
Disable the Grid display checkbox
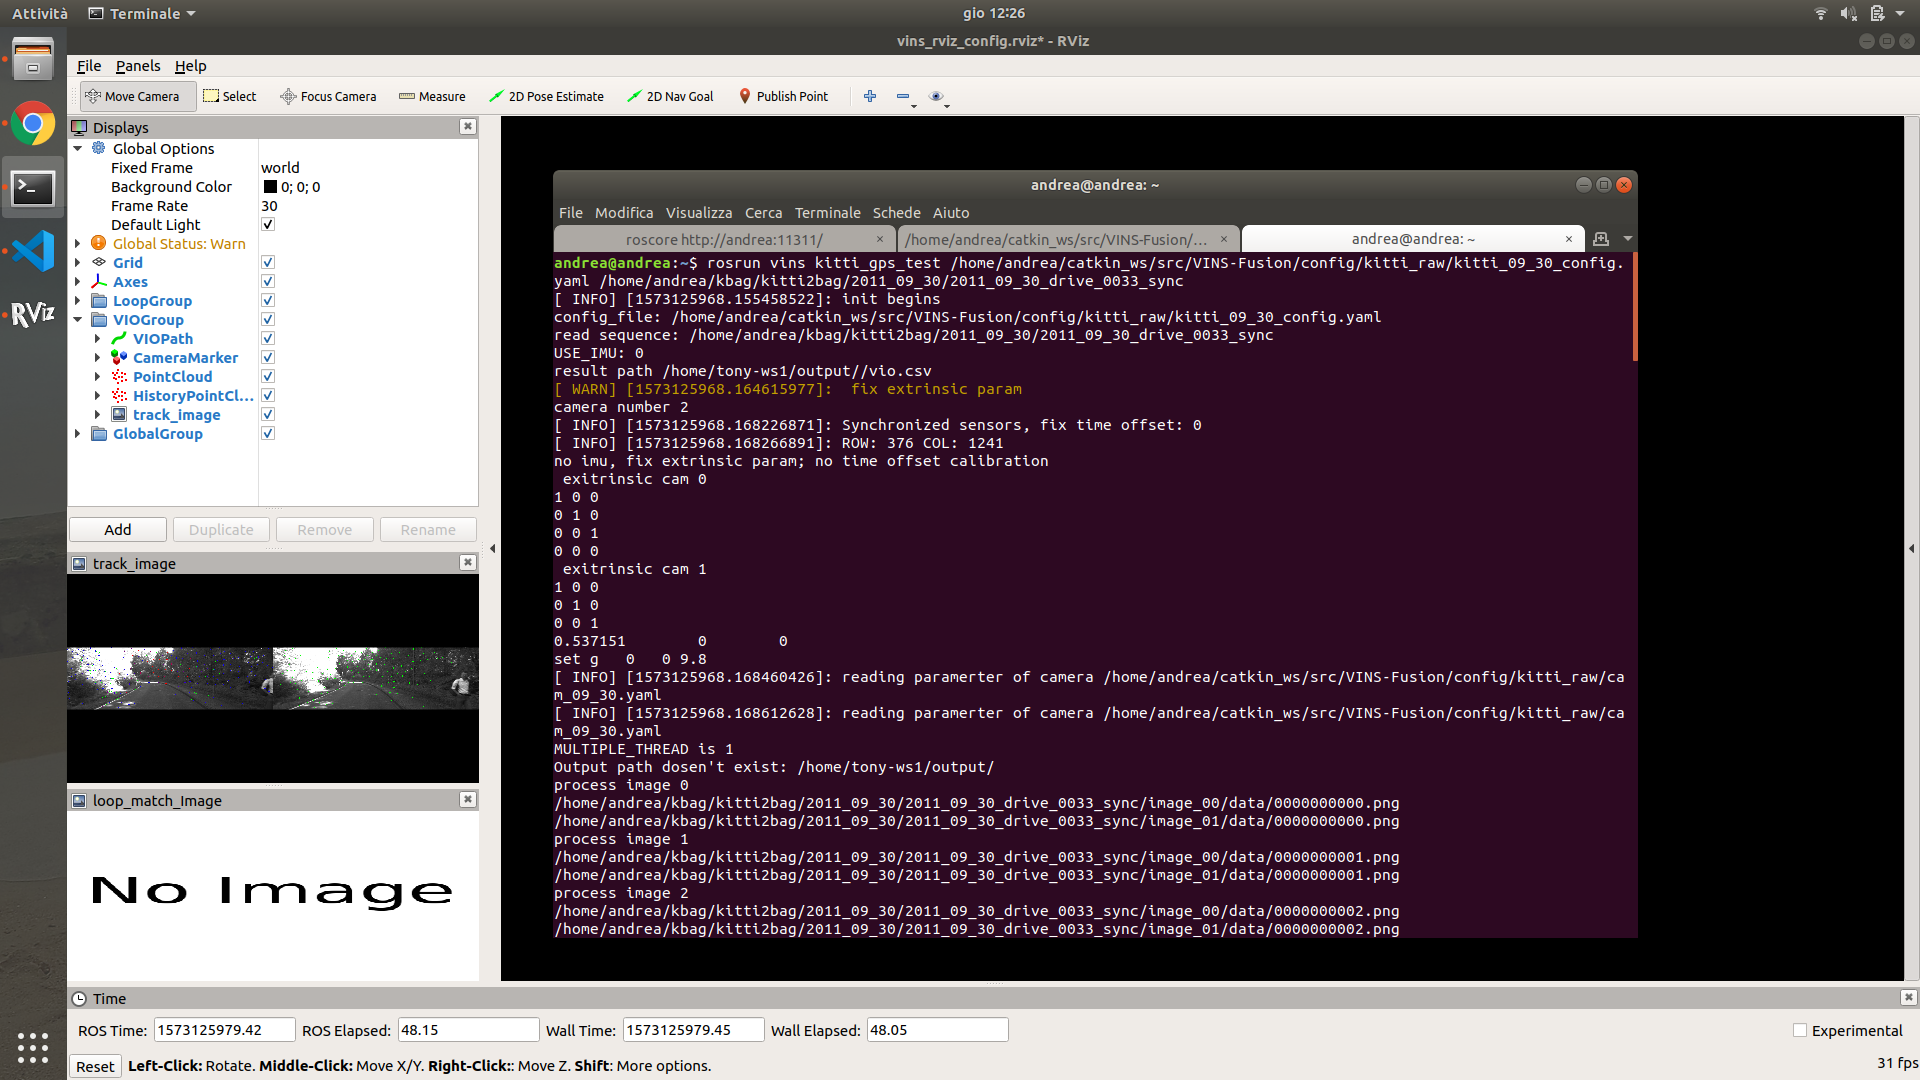pyautogui.click(x=267, y=261)
